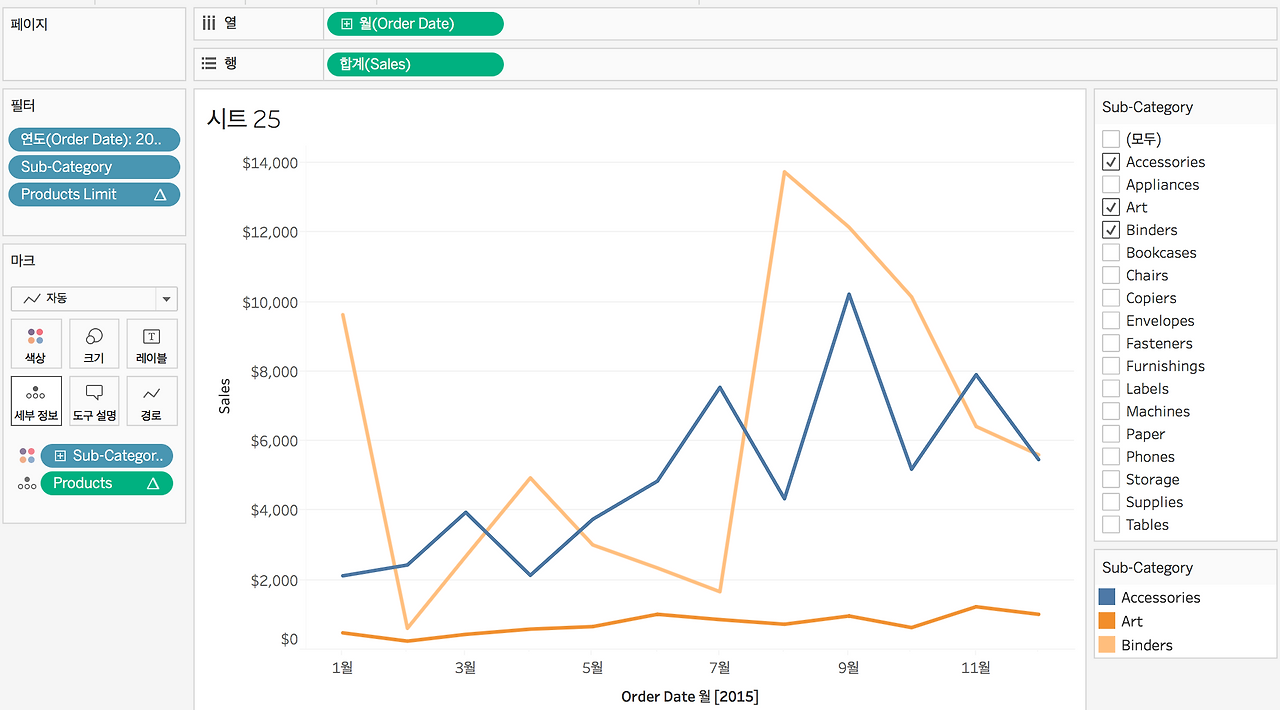Tick the (모두) all checkbox
This screenshot has width=1280, height=710.
[1111, 139]
